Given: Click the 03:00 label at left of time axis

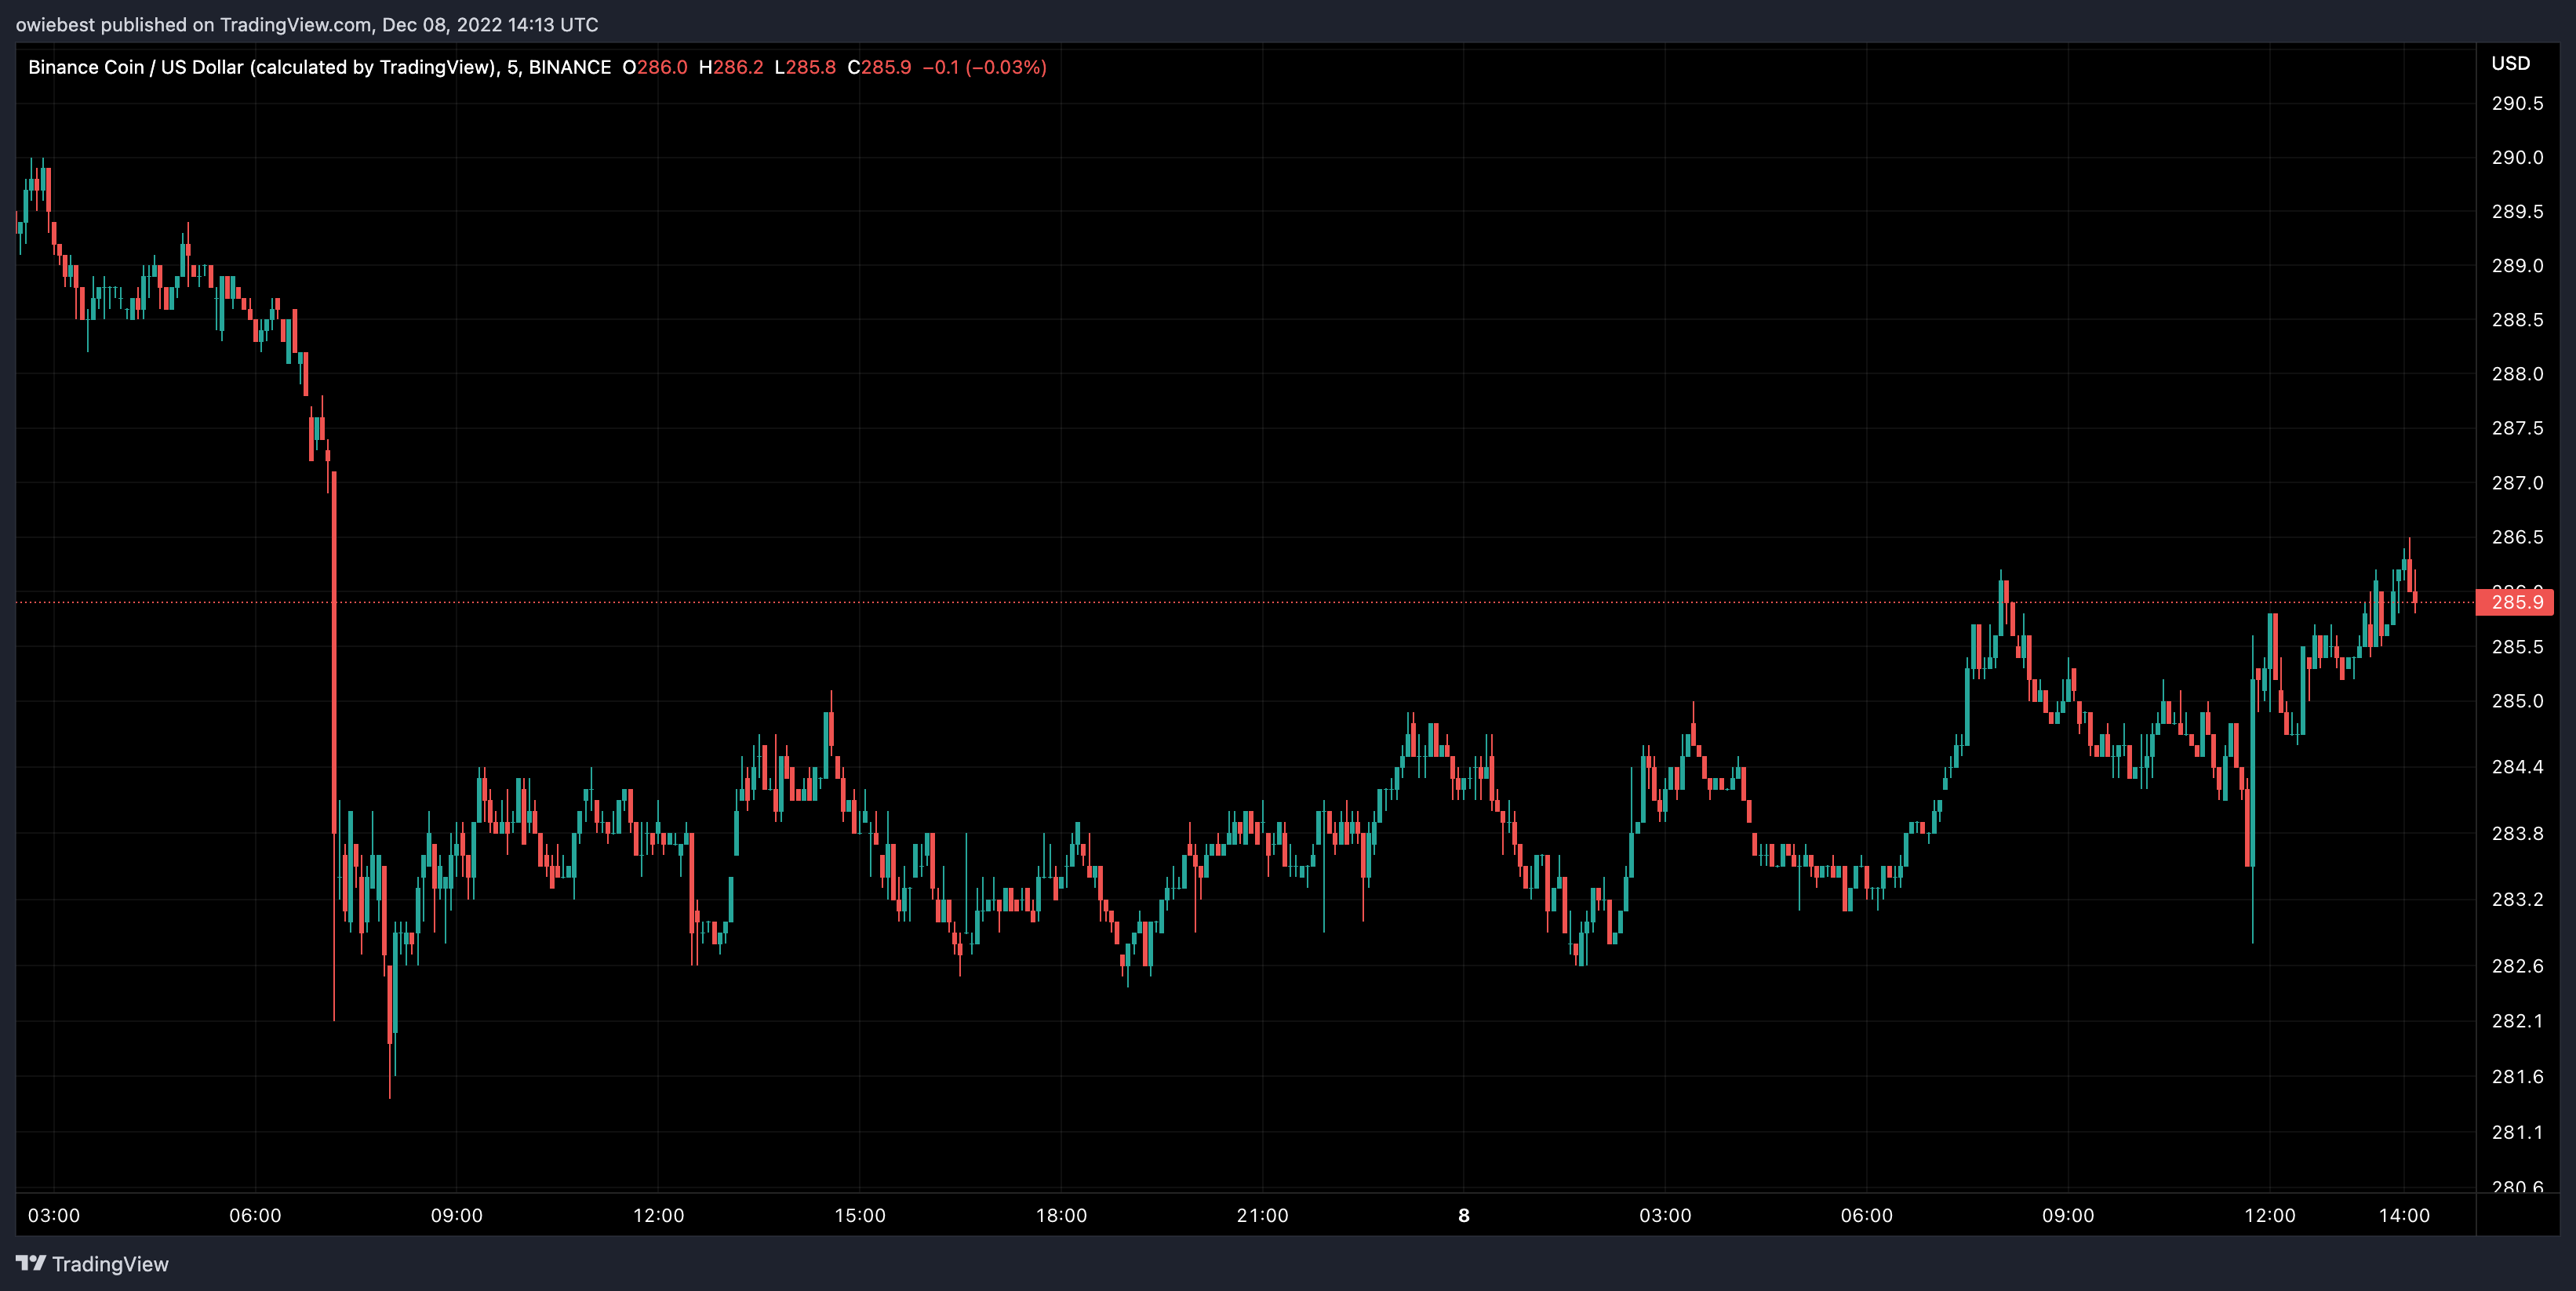Looking at the screenshot, I should (x=54, y=1215).
